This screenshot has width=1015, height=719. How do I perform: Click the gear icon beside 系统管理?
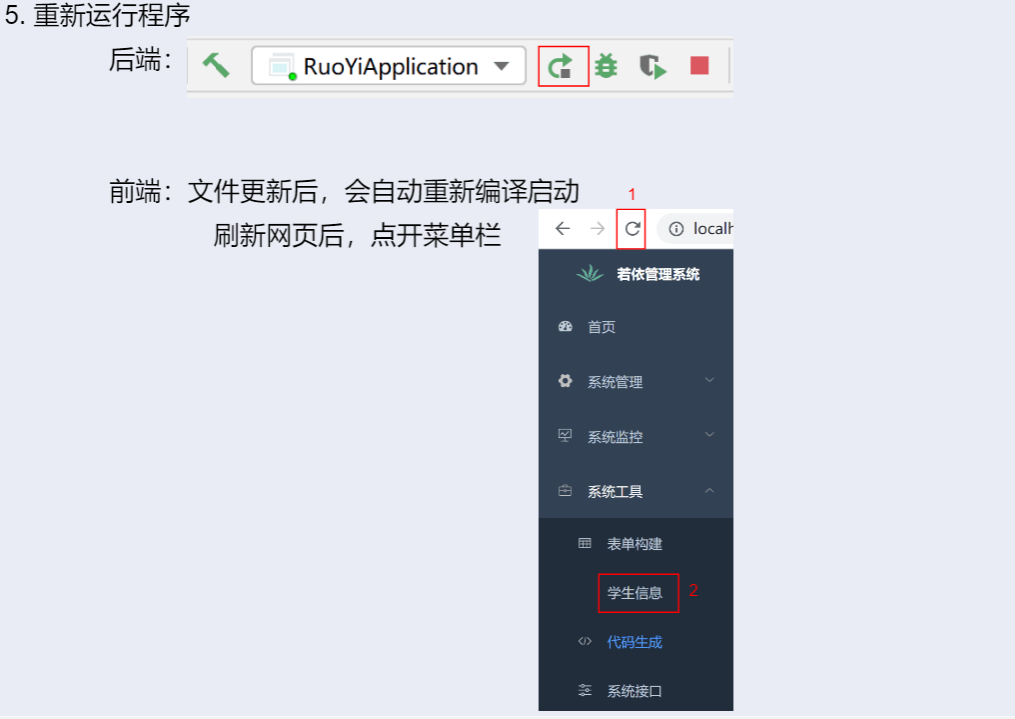[x=565, y=381]
